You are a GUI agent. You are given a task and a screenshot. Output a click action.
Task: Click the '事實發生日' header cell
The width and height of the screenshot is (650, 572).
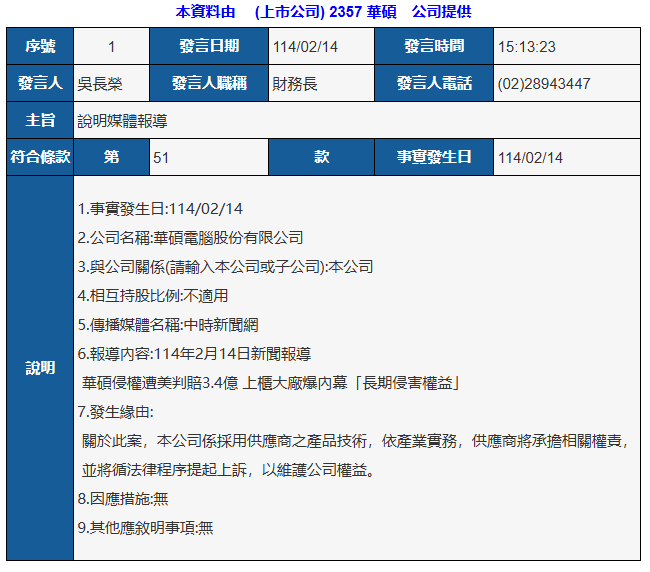[x=434, y=157]
